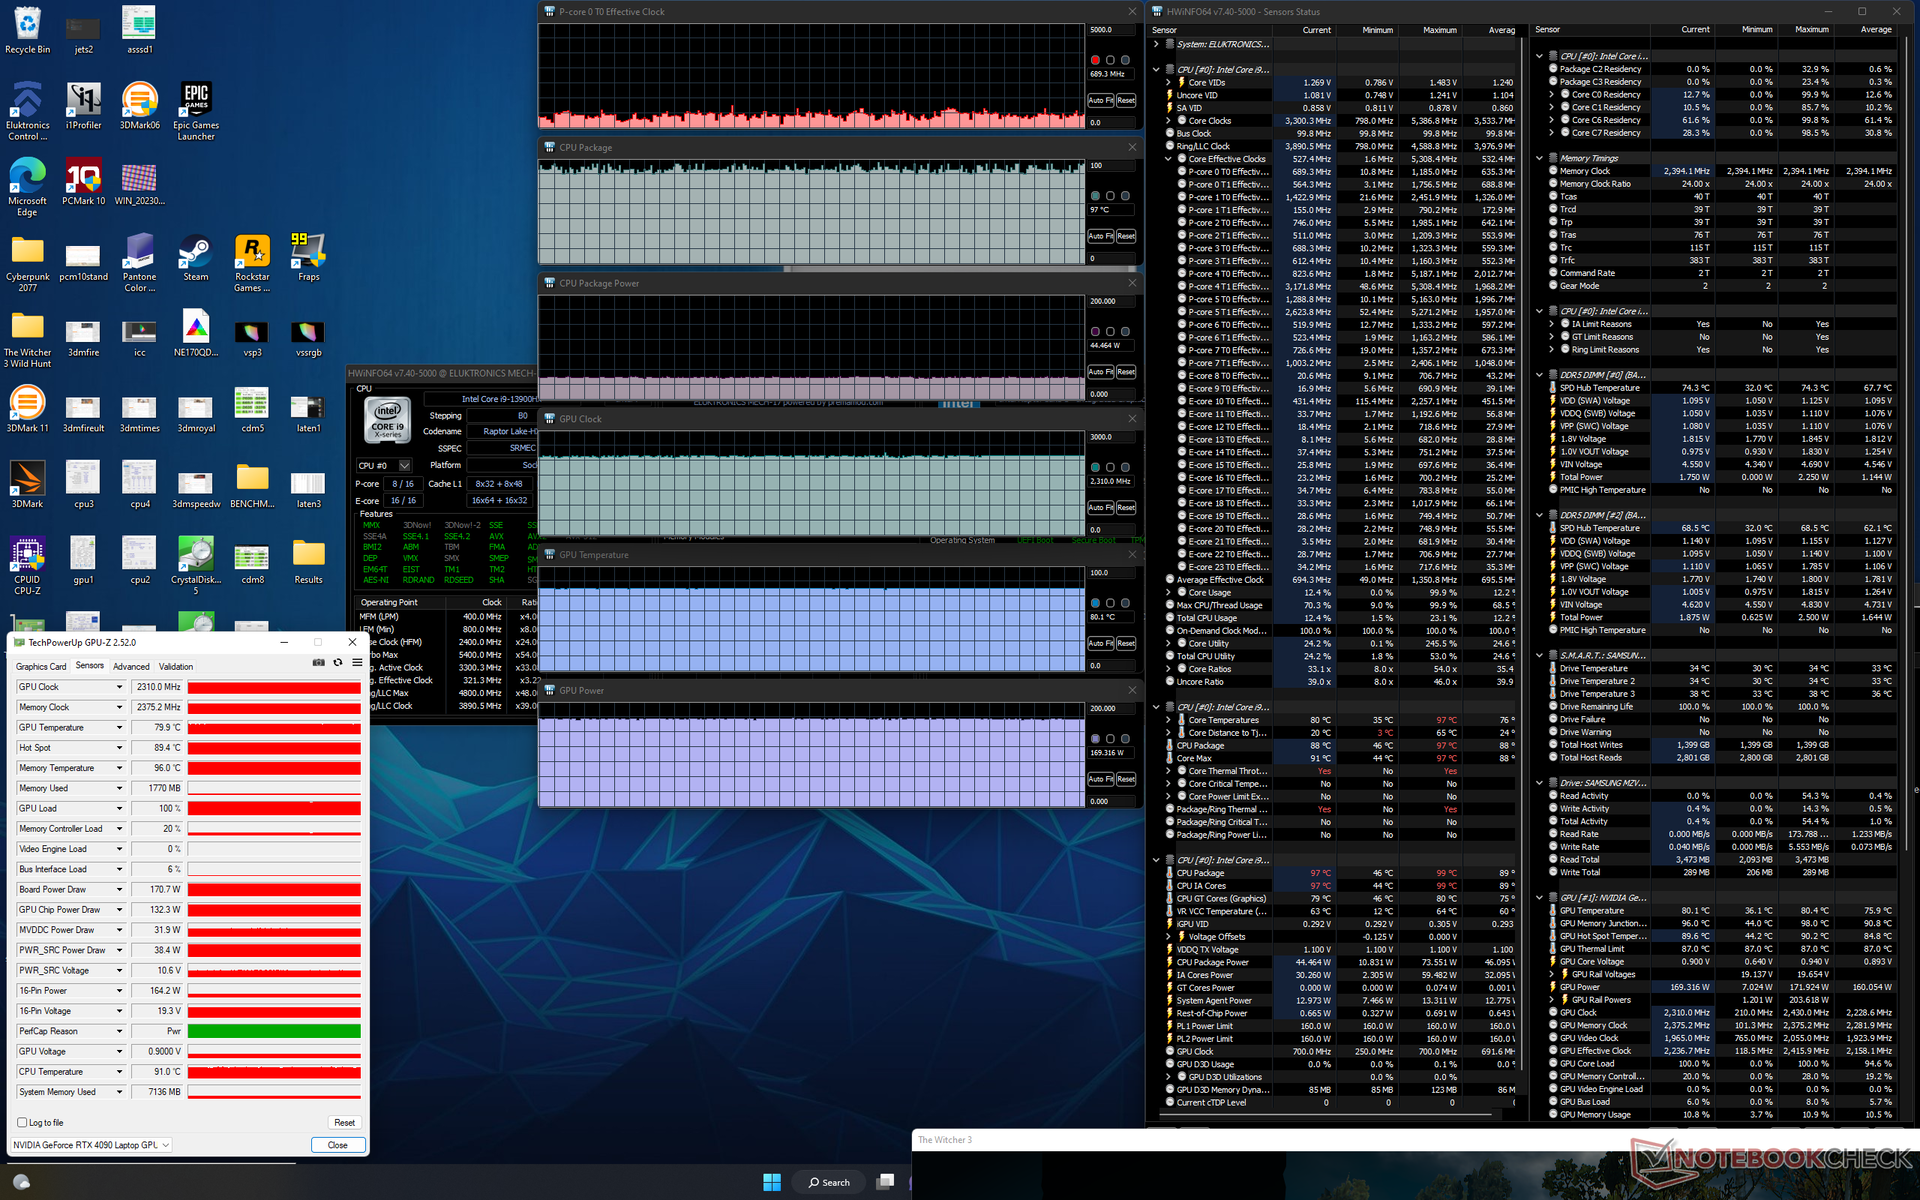
Task: Expand the Core VIDs tree node
Action: pos(1169,83)
